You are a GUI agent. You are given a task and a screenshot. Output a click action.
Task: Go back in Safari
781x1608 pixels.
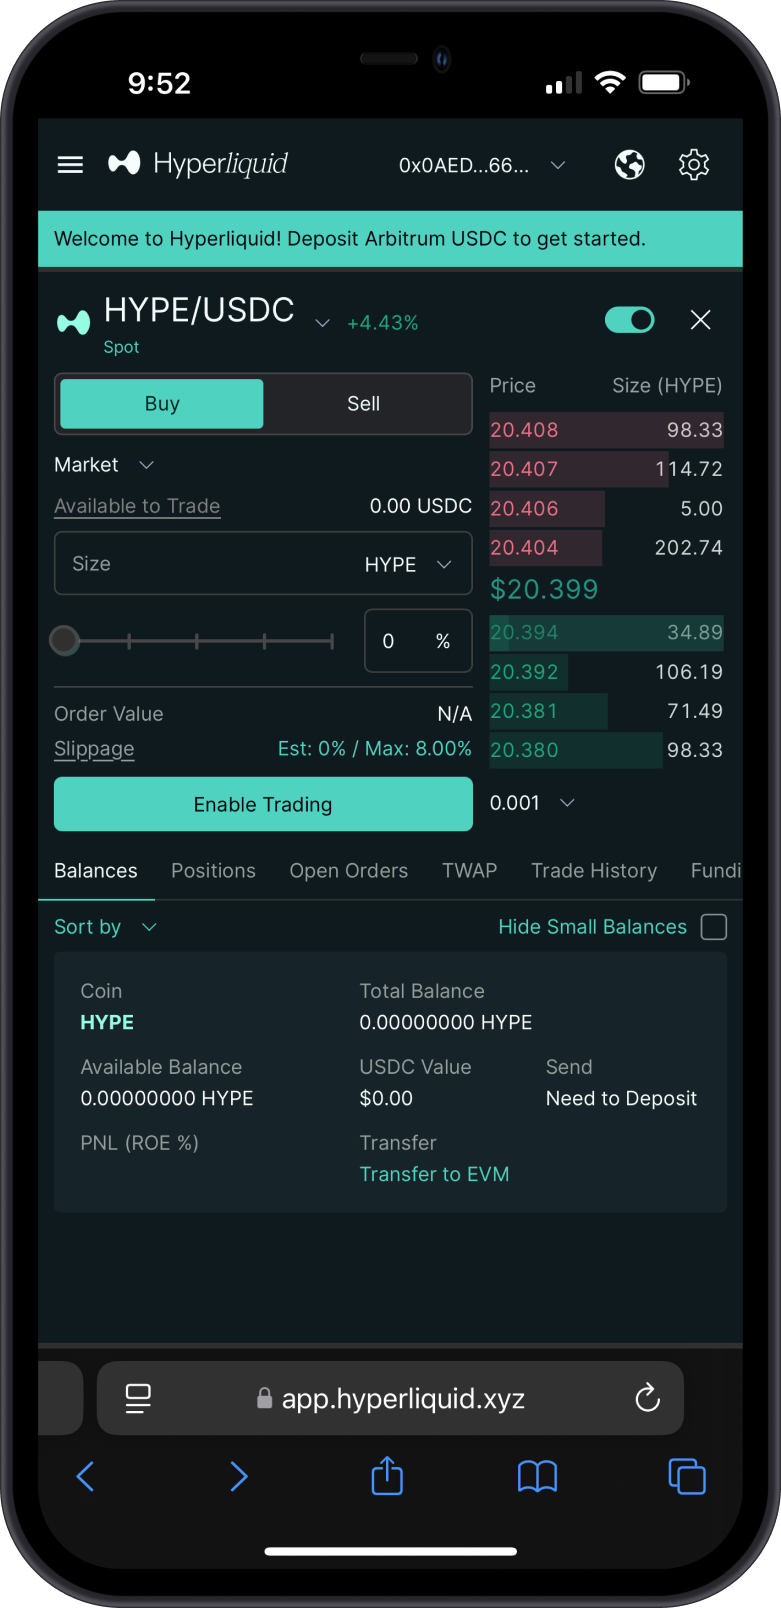86,1476
